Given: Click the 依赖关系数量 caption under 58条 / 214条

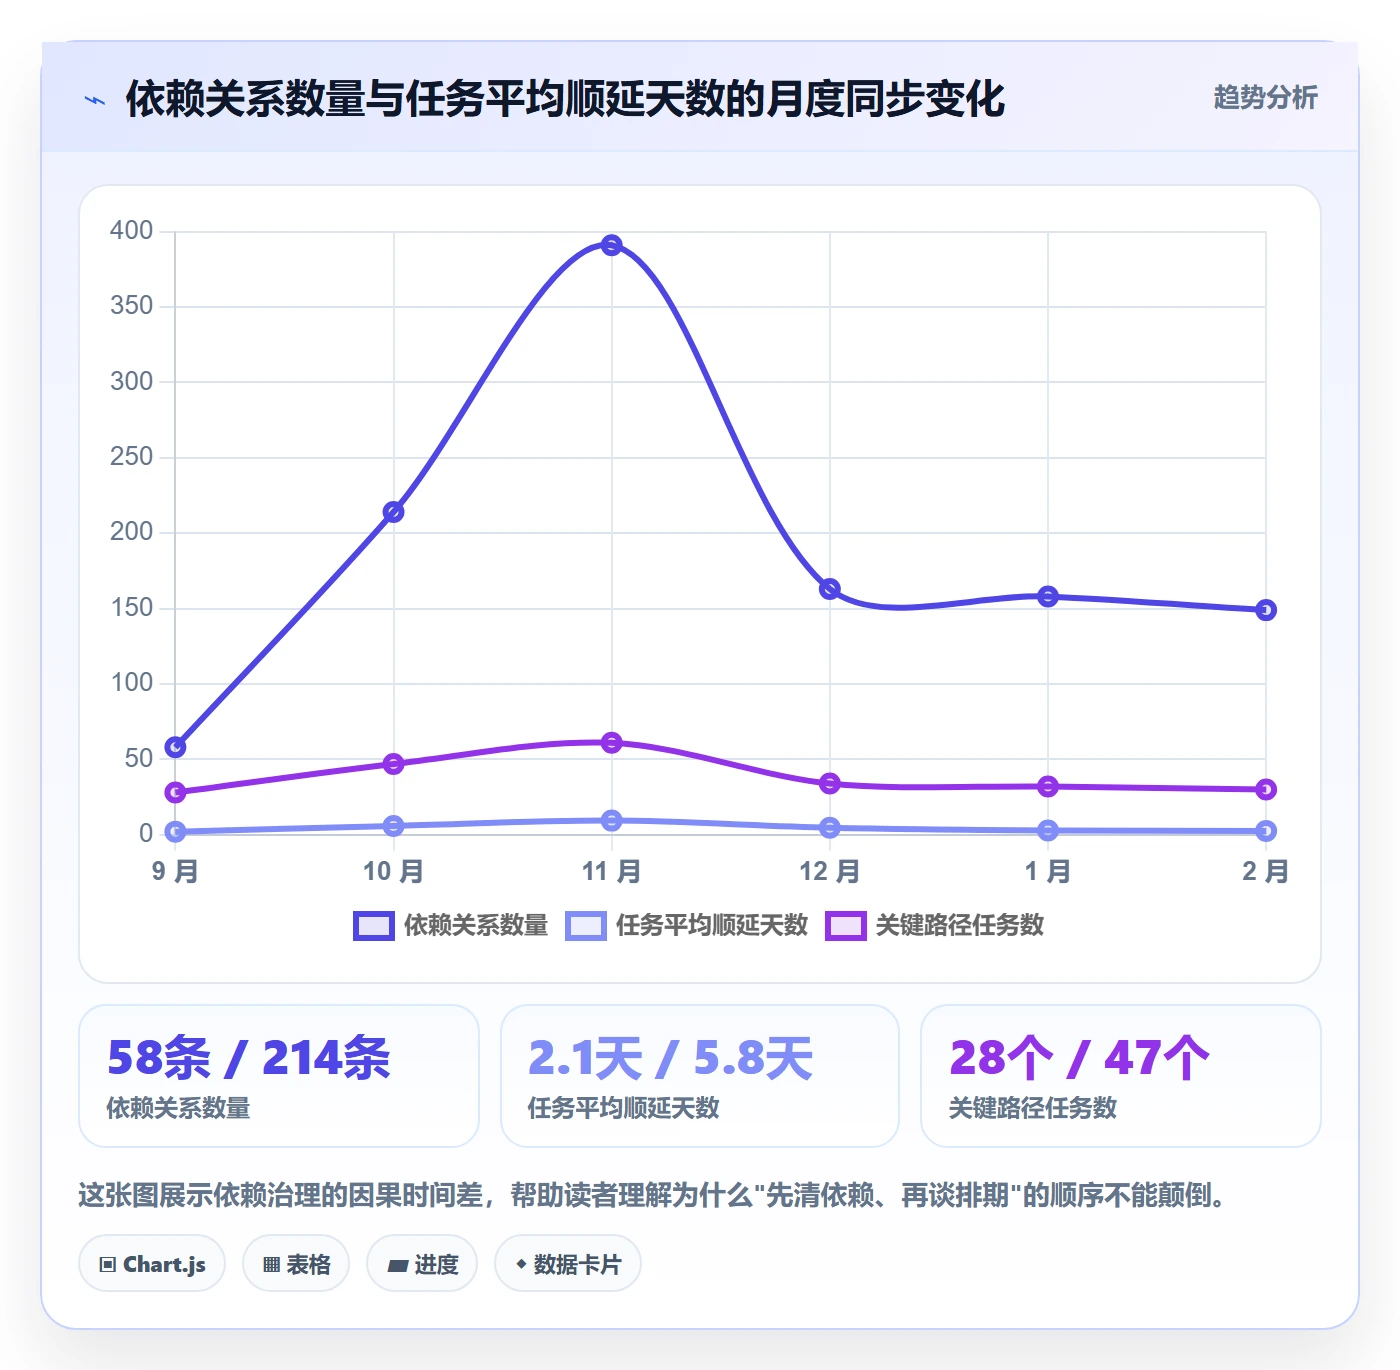Looking at the screenshot, I should pyautogui.click(x=179, y=1108).
